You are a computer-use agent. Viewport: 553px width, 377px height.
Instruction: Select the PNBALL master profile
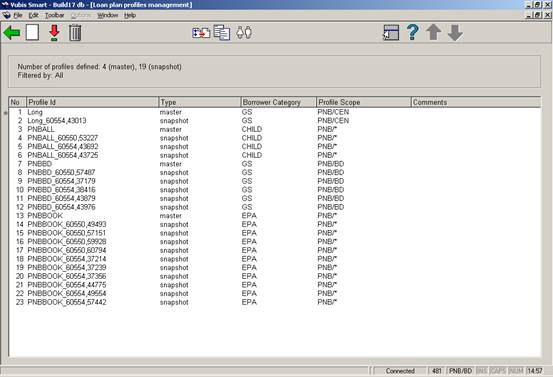275,129
